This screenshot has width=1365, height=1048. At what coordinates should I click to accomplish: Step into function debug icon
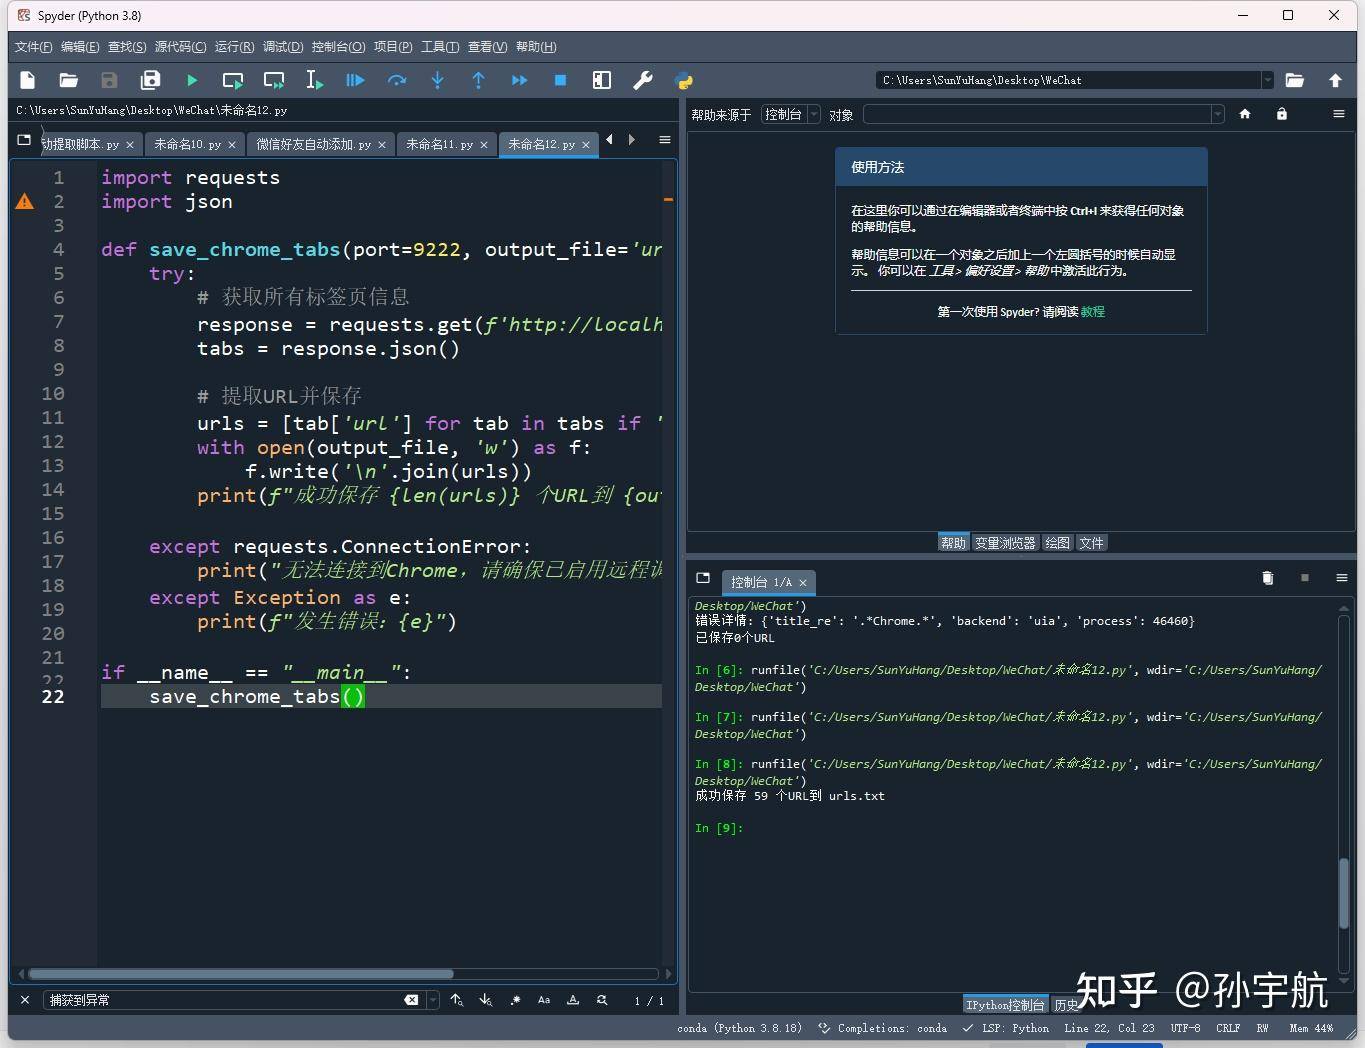pyautogui.click(x=437, y=80)
